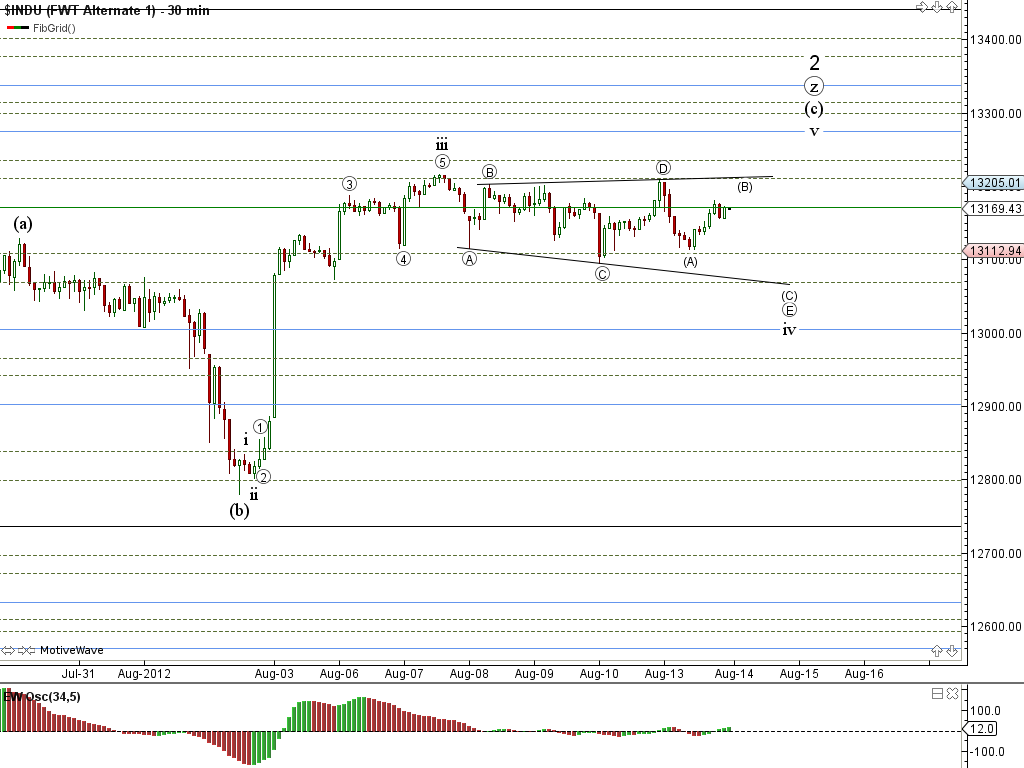Click the inward arrows icon beside MotiveWave
Viewport: 1024px width, 768px height.
click(27, 650)
